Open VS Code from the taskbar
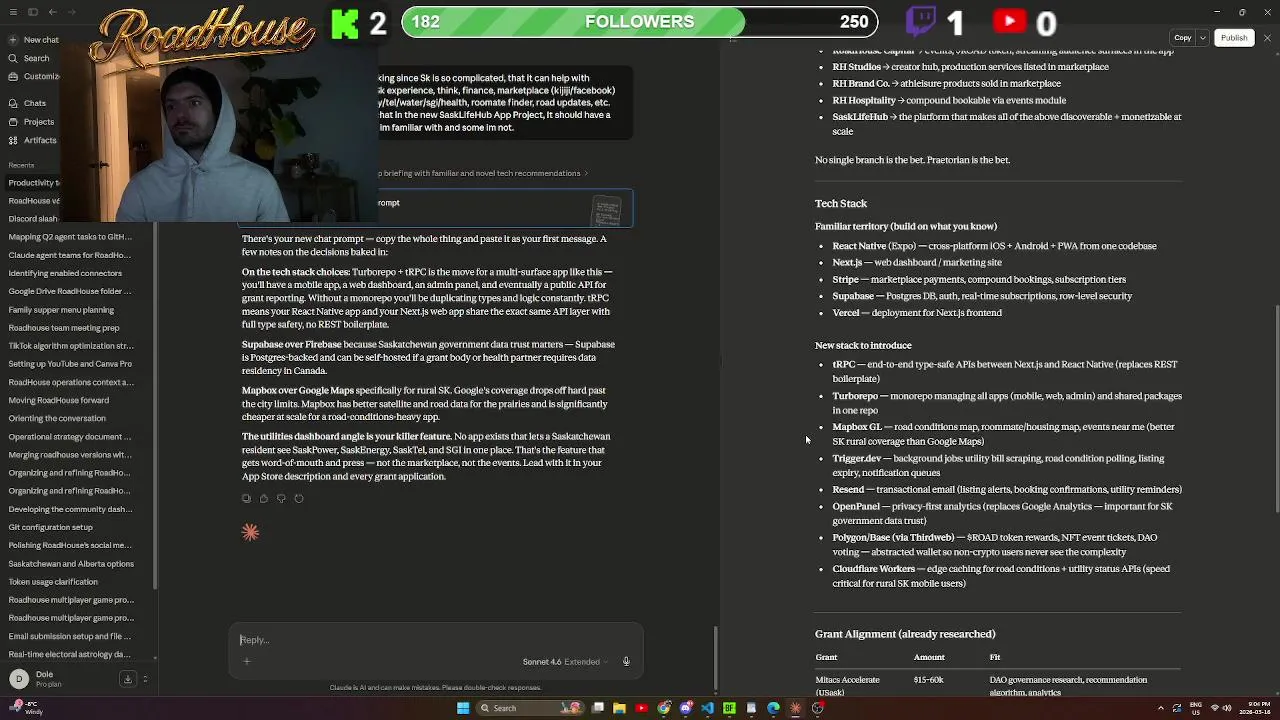1280x720 pixels. click(708, 708)
